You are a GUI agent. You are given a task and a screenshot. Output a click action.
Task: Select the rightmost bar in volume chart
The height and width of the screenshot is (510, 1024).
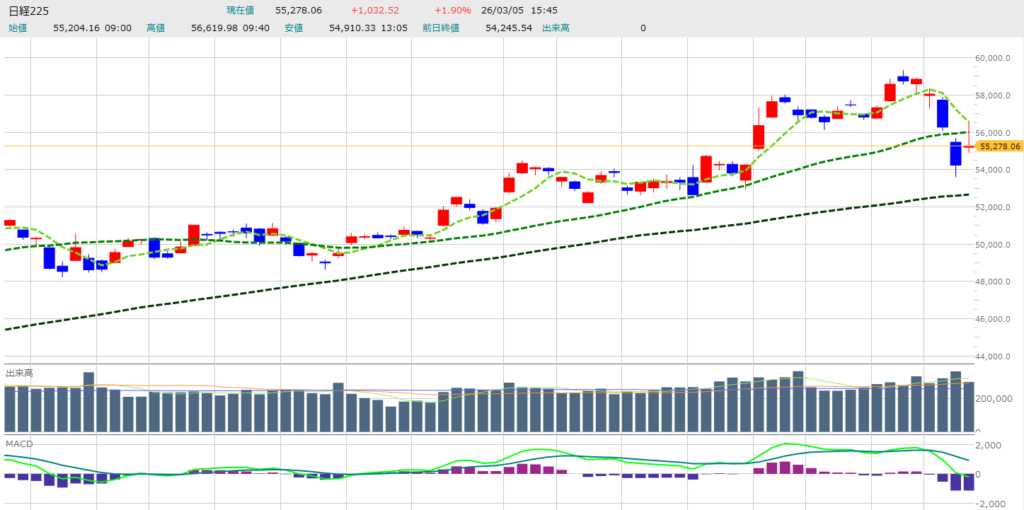968,406
